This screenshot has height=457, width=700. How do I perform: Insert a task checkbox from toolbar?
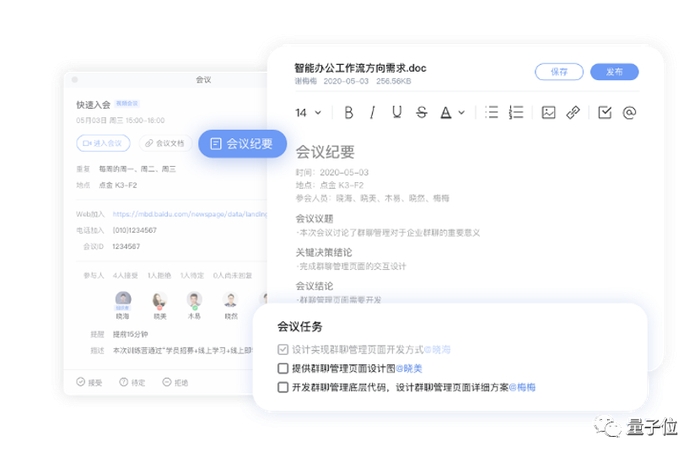pos(605,112)
